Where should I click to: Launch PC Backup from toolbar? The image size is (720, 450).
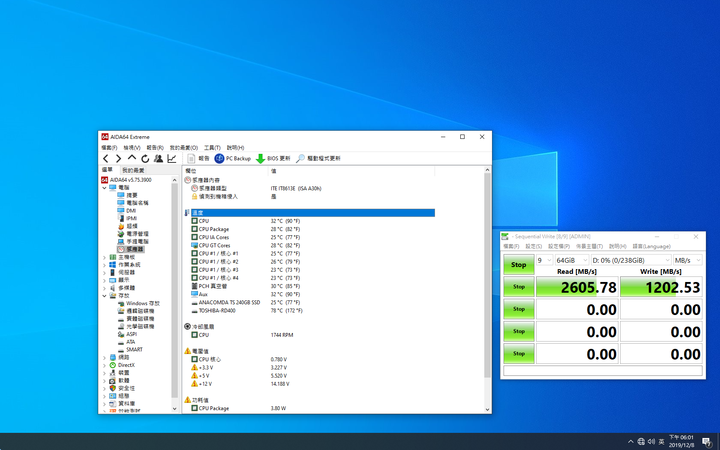click(x=233, y=158)
